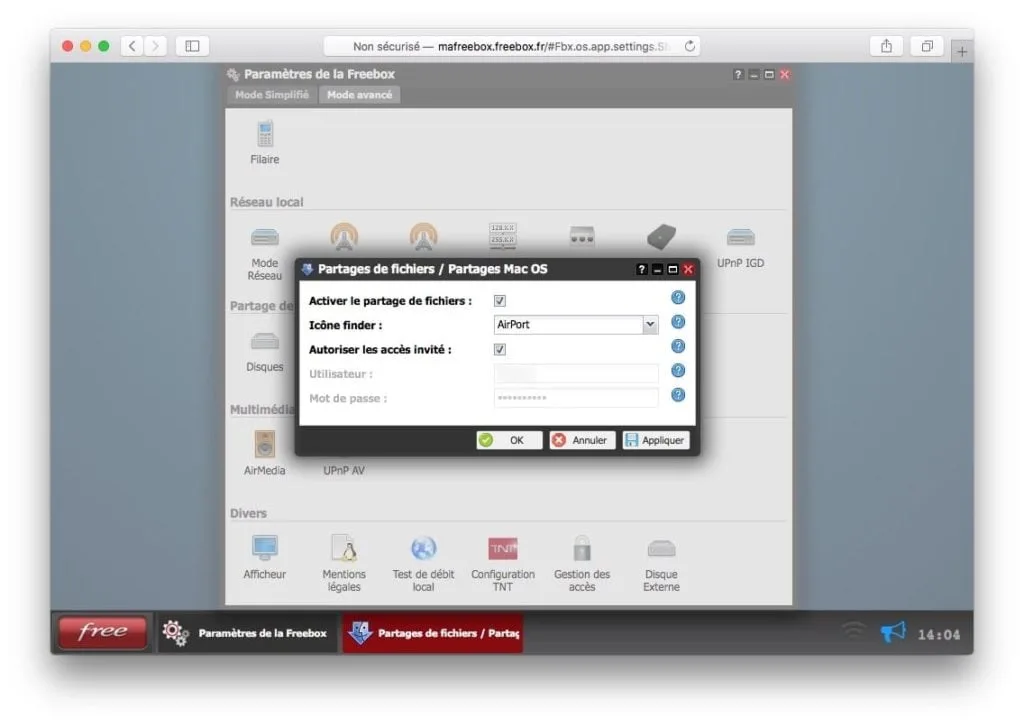Click help icon beside Icône finder
Viewport: 1024px width, 727px height.
tap(678, 322)
